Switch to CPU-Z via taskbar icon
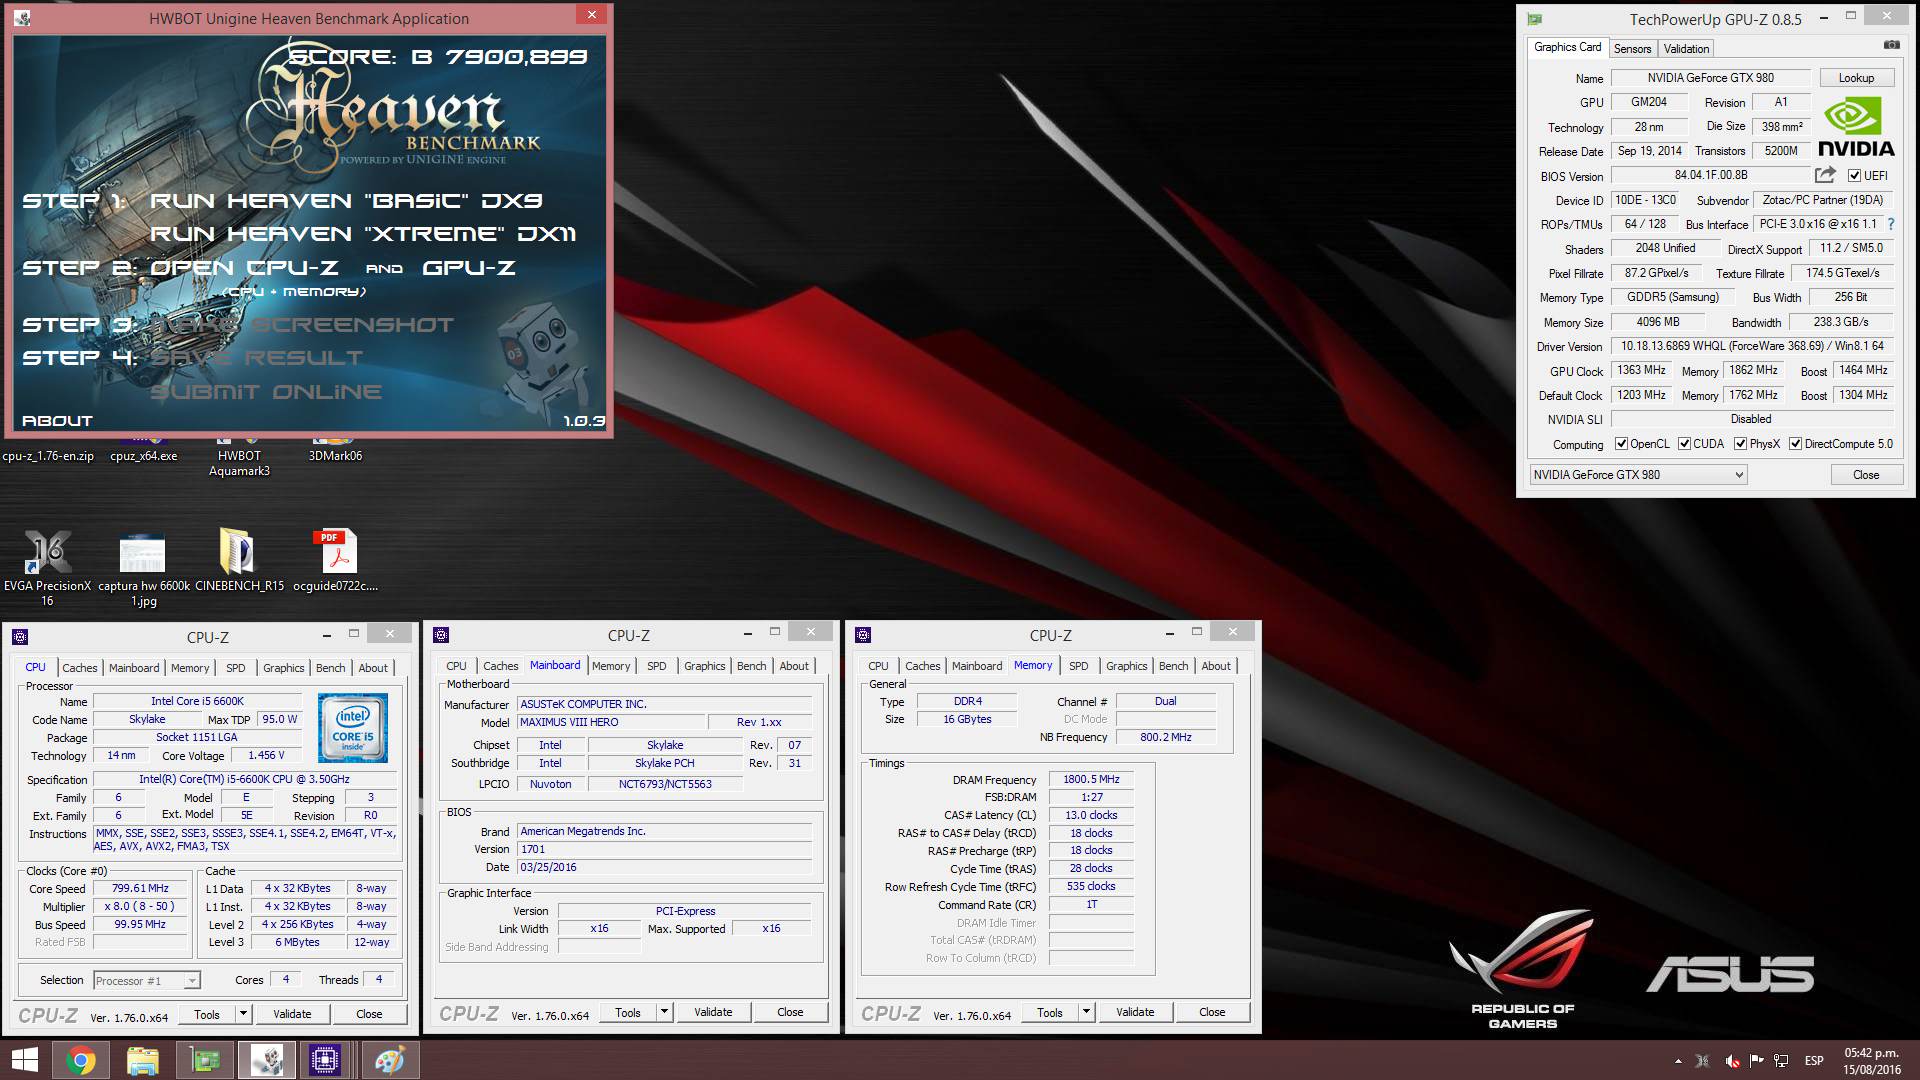 coord(325,1060)
